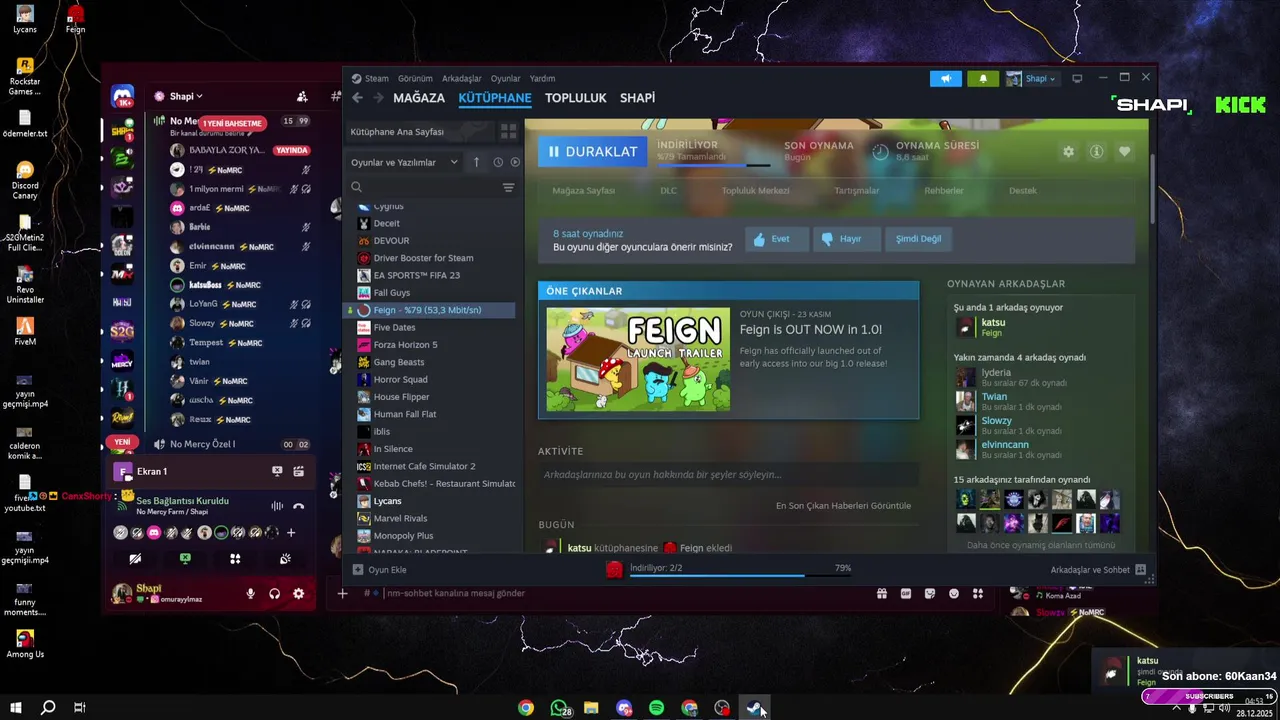
Task: Open Discord activities icon
Action: point(235,559)
